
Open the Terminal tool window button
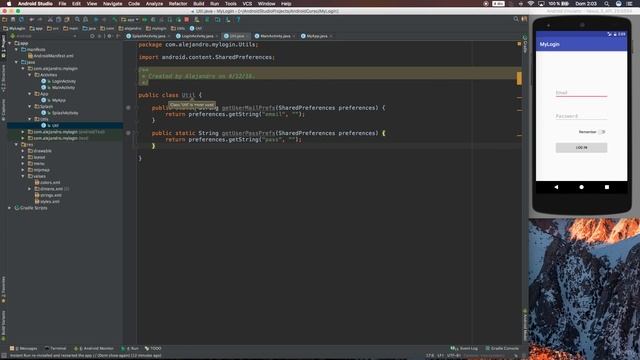coord(55,349)
